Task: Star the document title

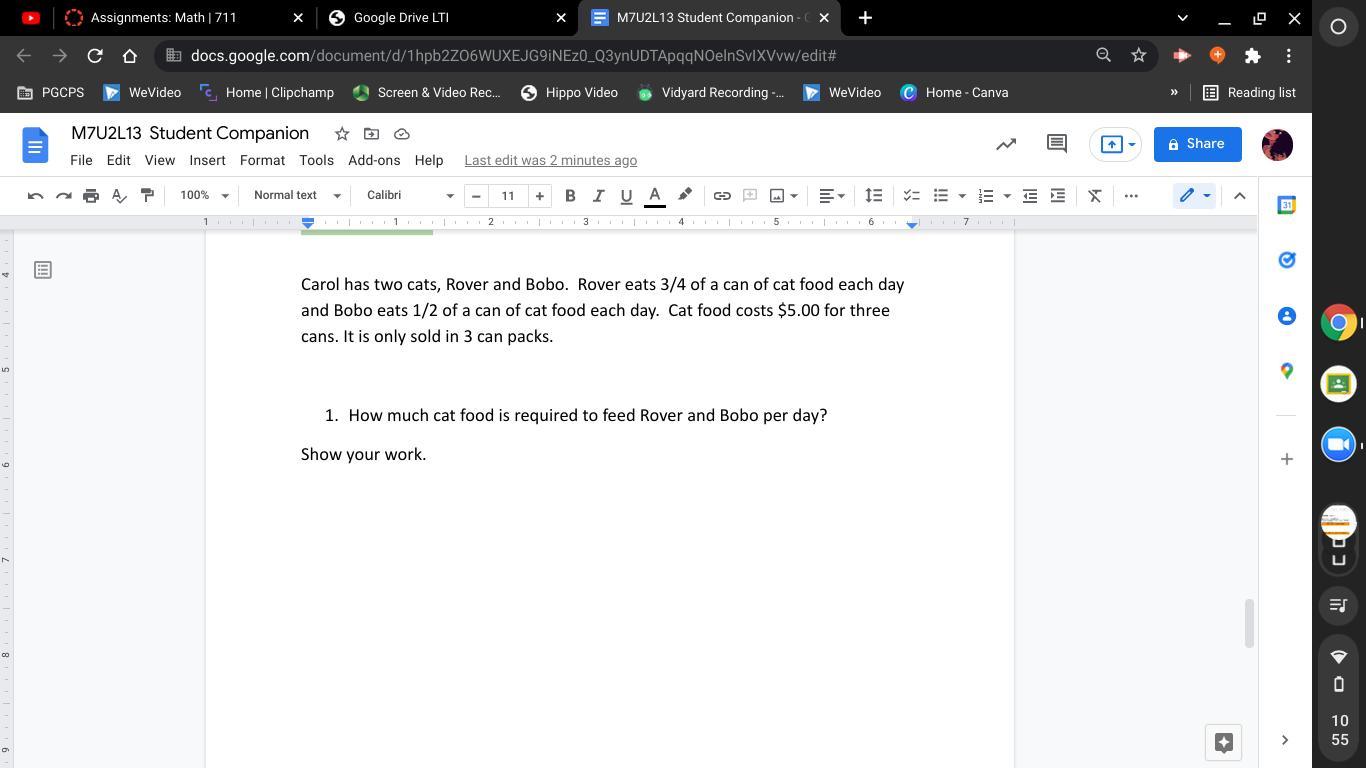Action: 342,134
